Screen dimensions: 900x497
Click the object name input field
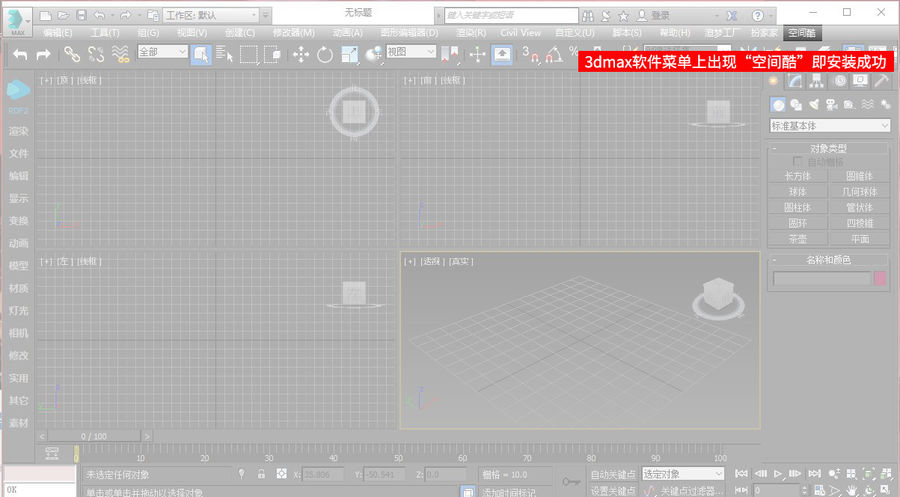[822, 279]
